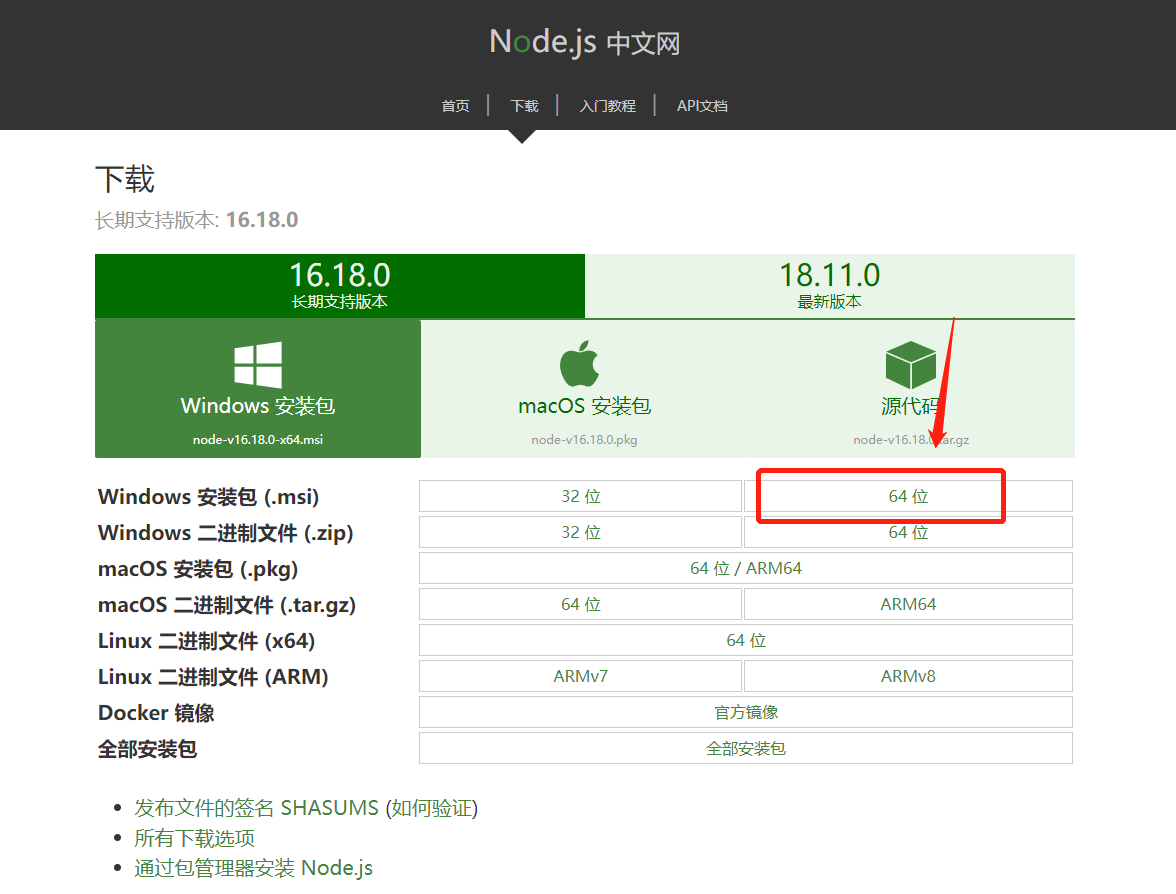Download Linux x64 64 位 binary
Viewport: 1176px width, 894px height.
[746, 640]
